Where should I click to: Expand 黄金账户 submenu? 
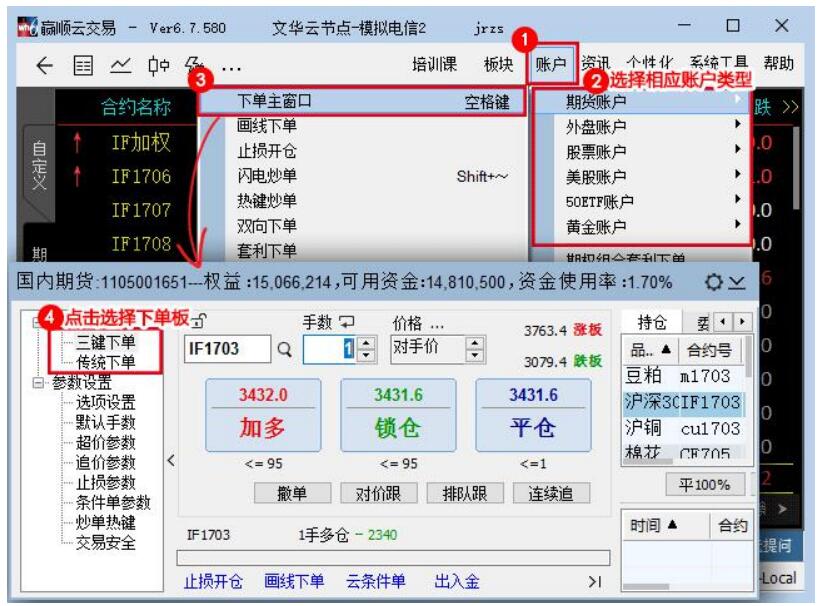coord(641,227)
